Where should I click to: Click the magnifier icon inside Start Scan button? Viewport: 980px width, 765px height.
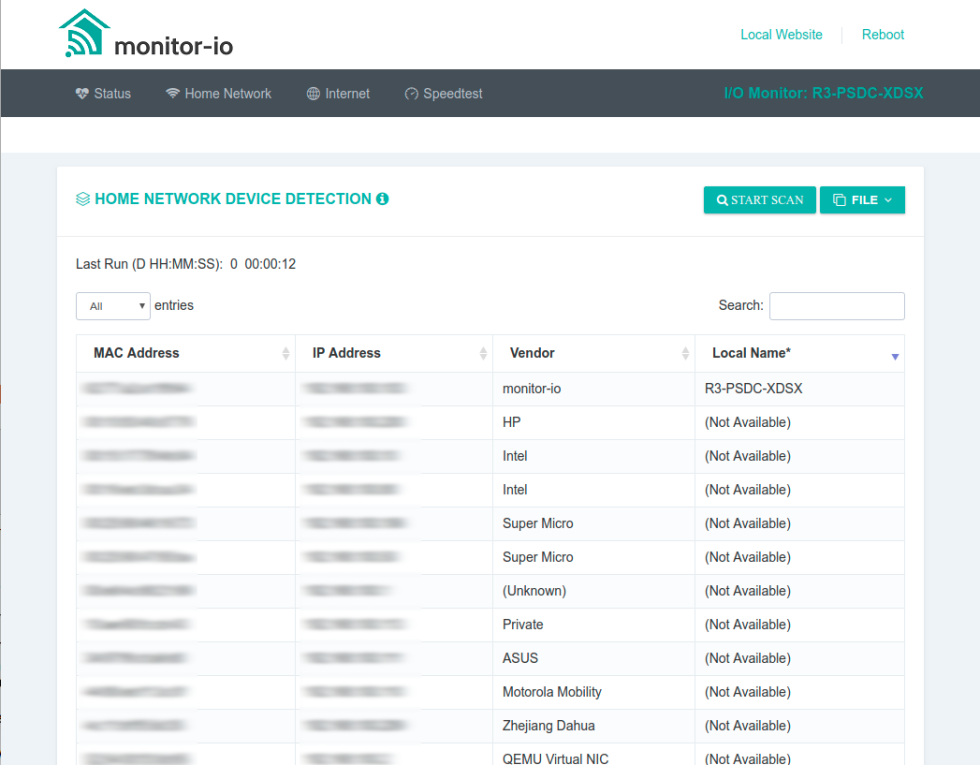click(723, 200)
